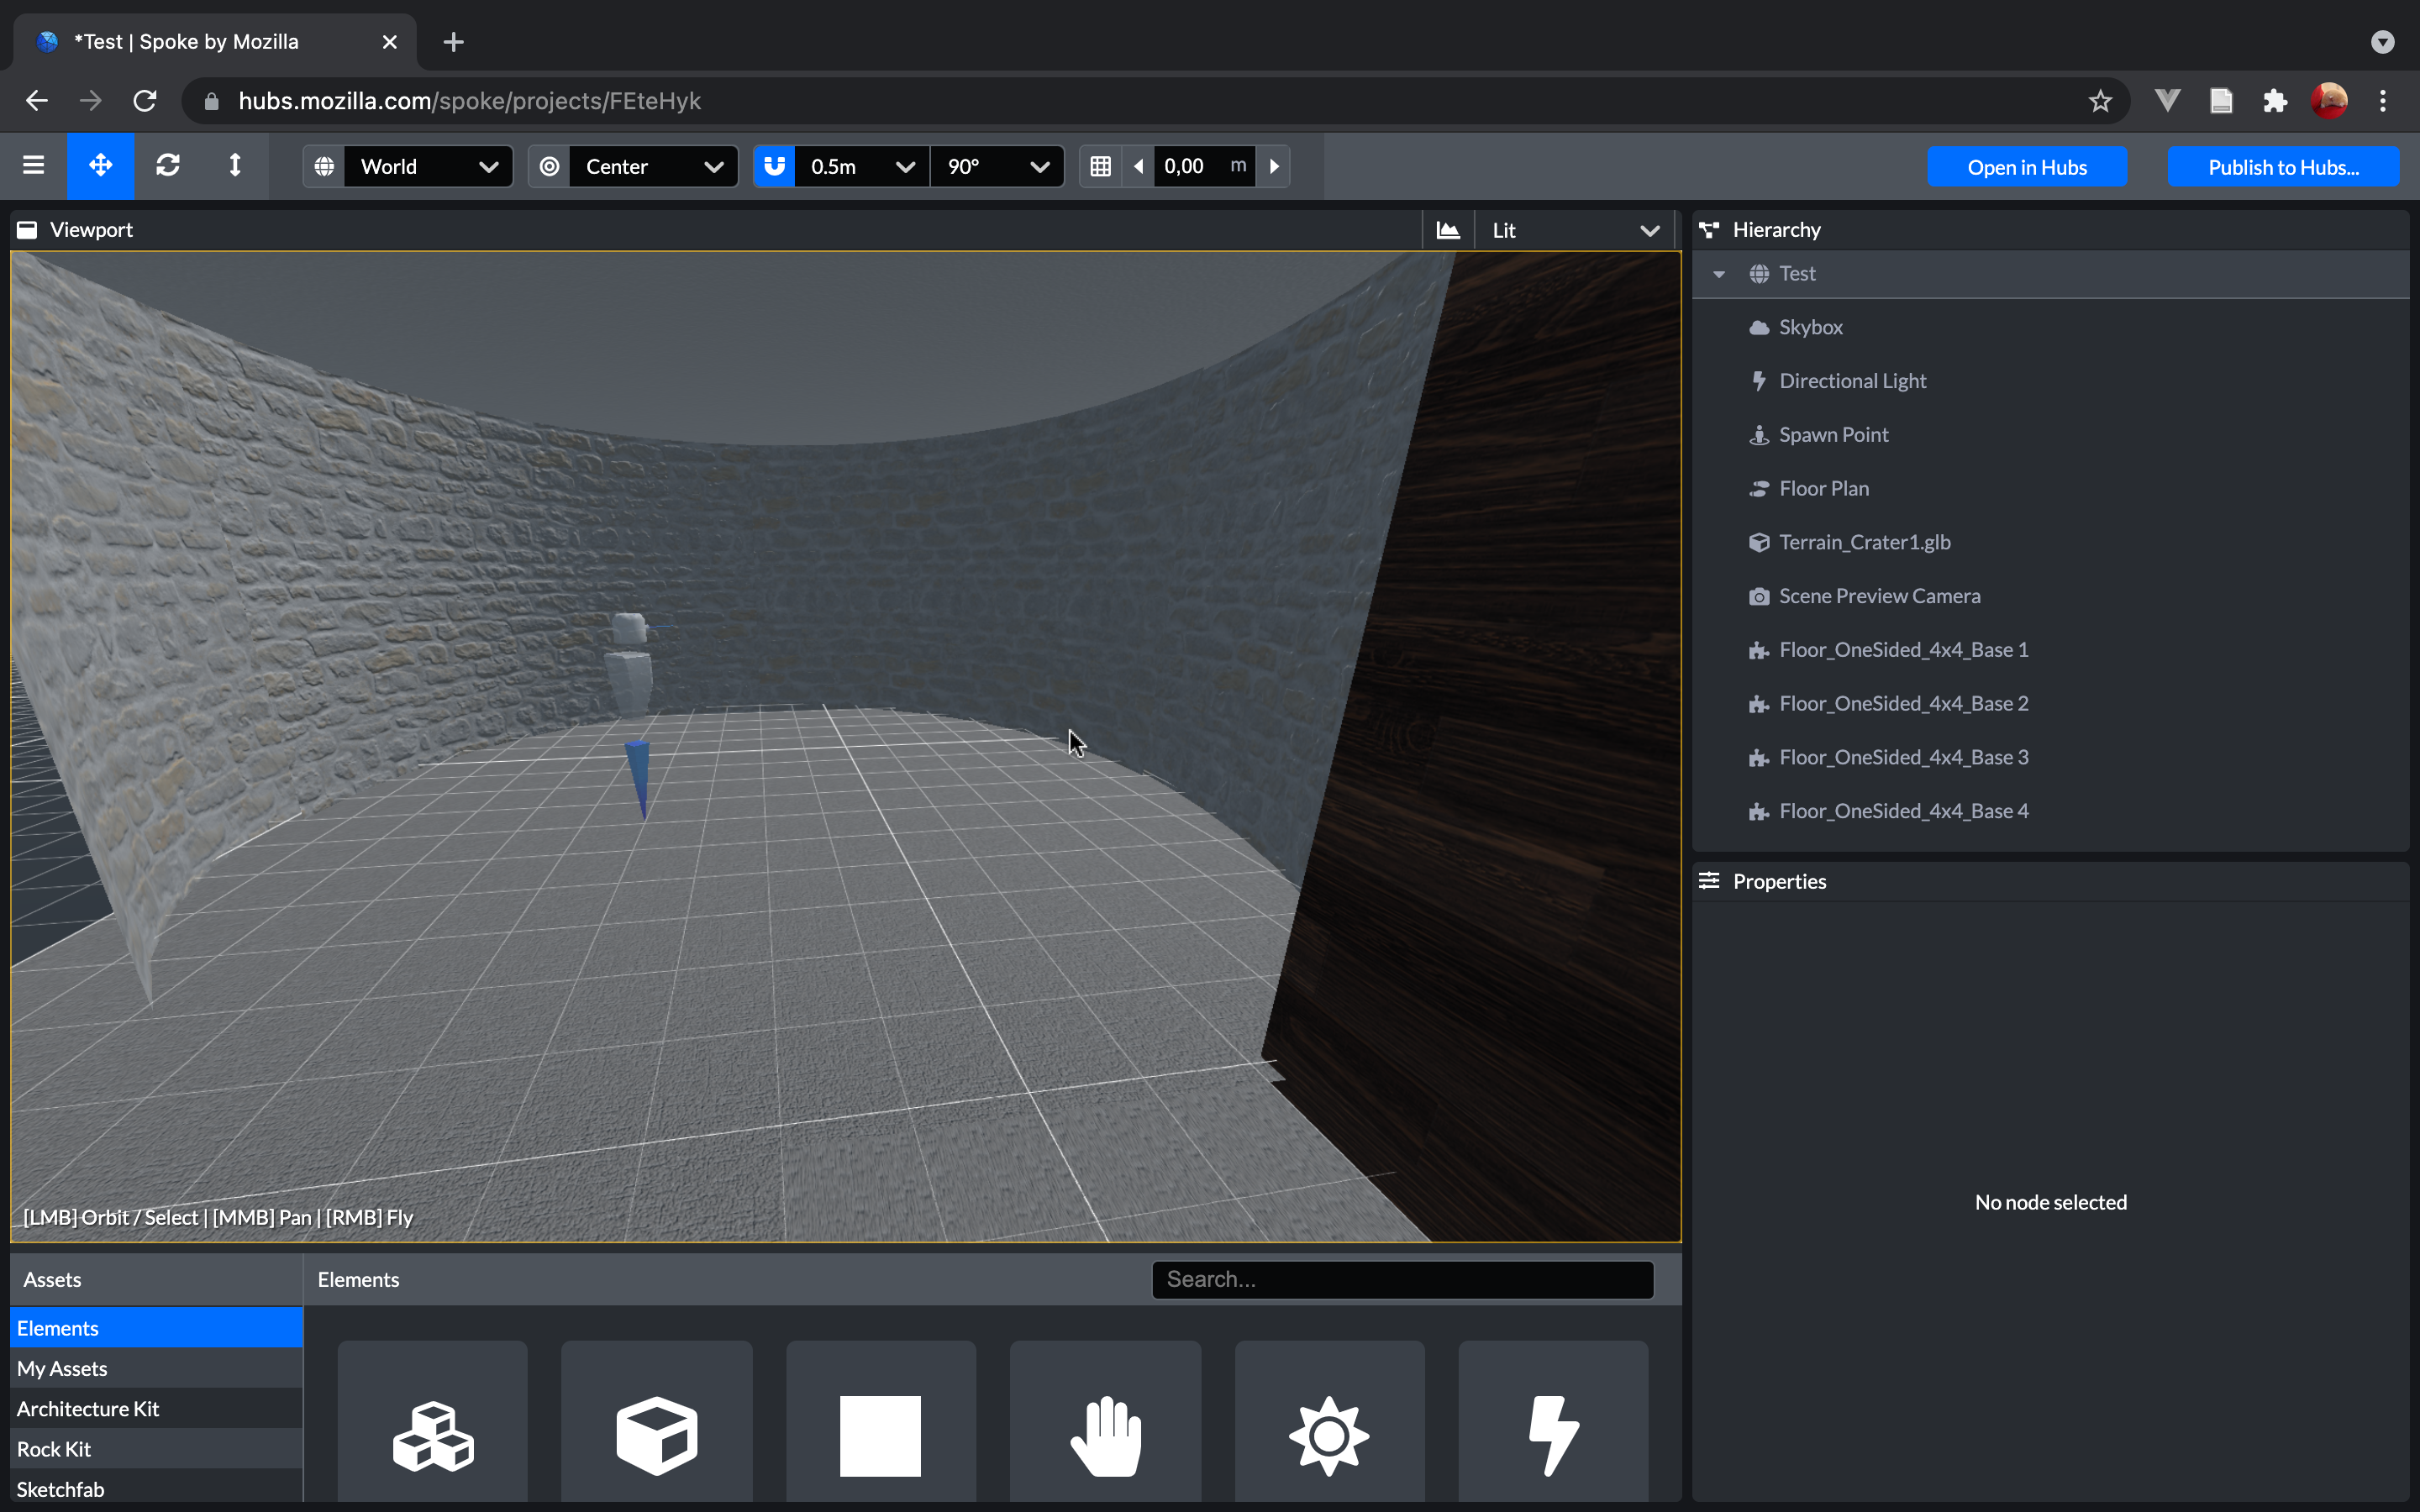Toggle viewport stats chart icon

tap(1448, 230)
